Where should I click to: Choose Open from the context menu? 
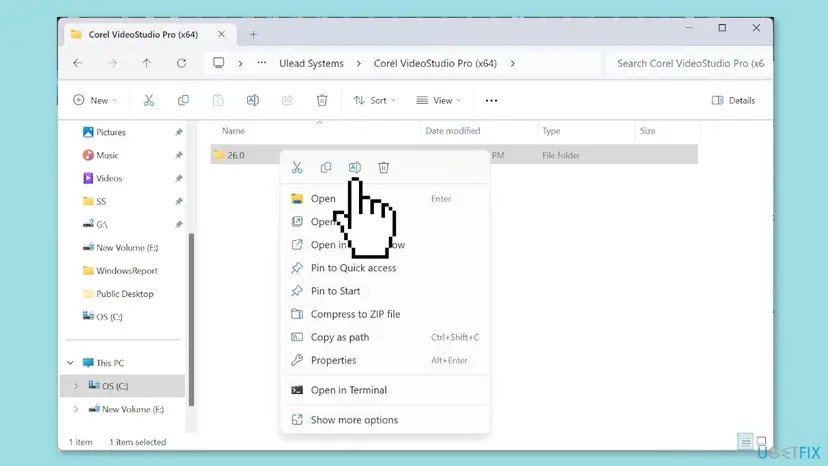coord(384,199)
